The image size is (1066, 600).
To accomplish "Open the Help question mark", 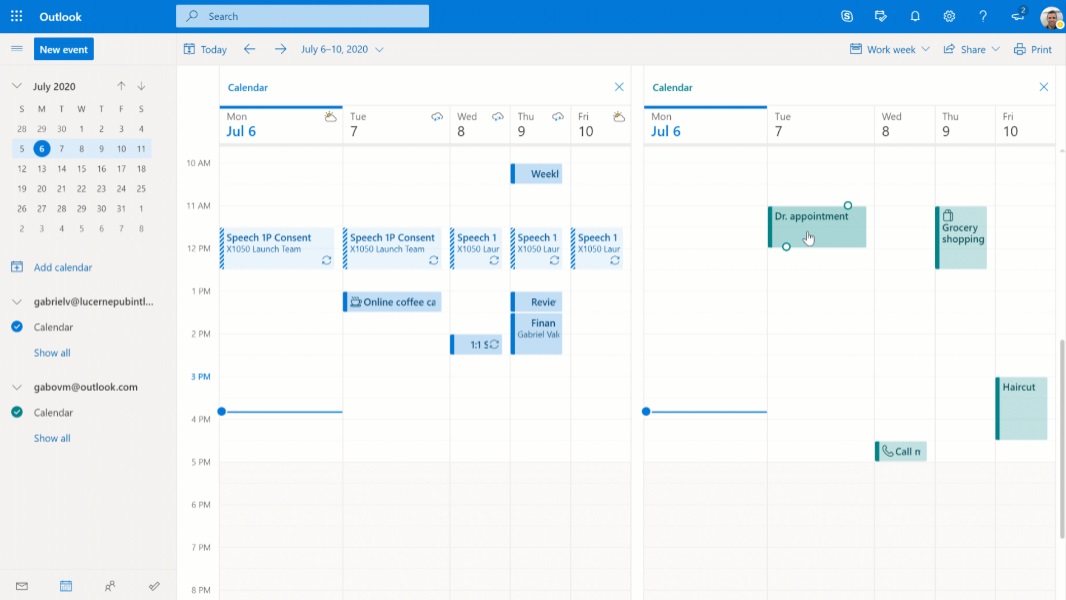I will click(983, 16).
